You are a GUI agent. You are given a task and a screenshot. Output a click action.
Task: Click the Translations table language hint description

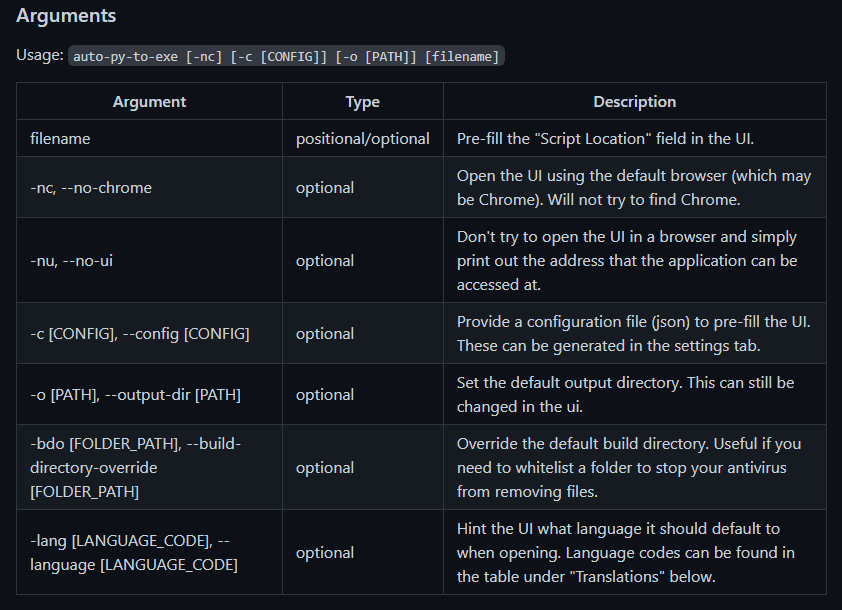[x=626, y=552]
